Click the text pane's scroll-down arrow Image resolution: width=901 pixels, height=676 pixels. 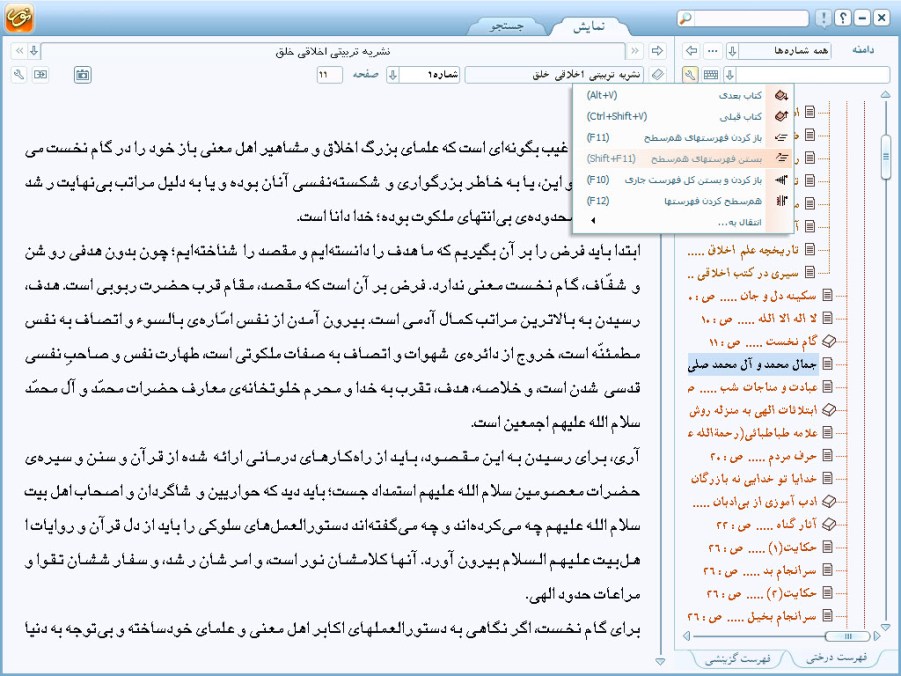660,662
